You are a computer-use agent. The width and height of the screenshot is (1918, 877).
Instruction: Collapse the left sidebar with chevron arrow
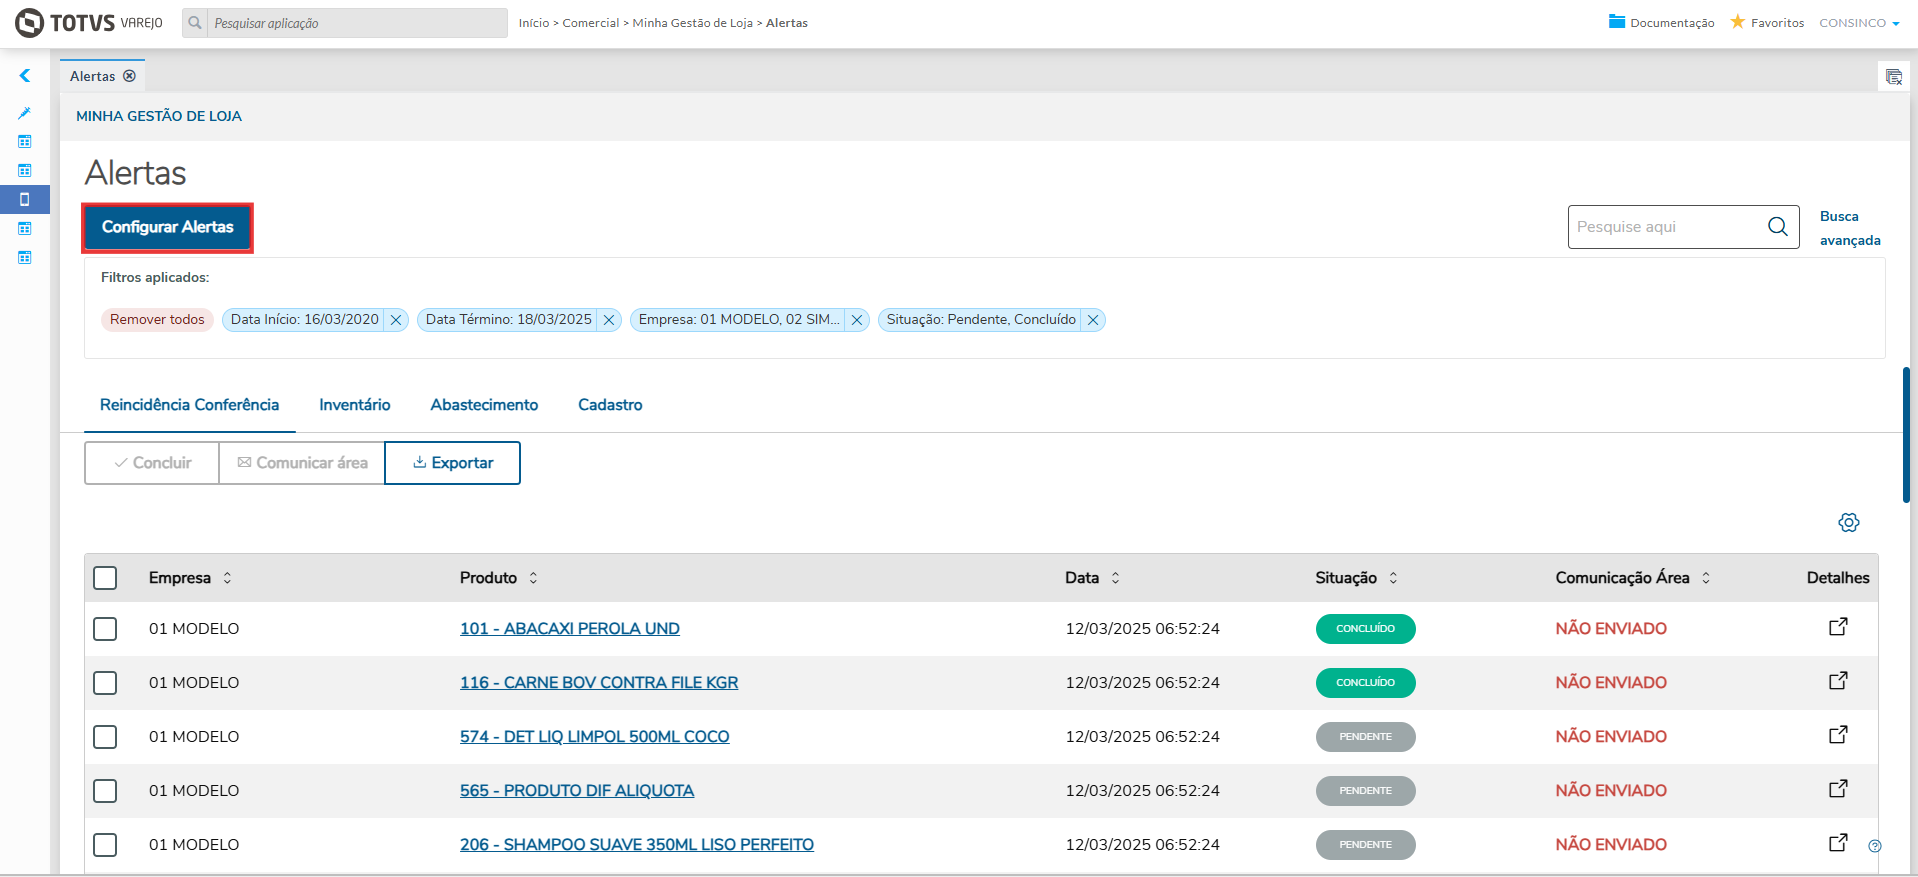point(25,76)
